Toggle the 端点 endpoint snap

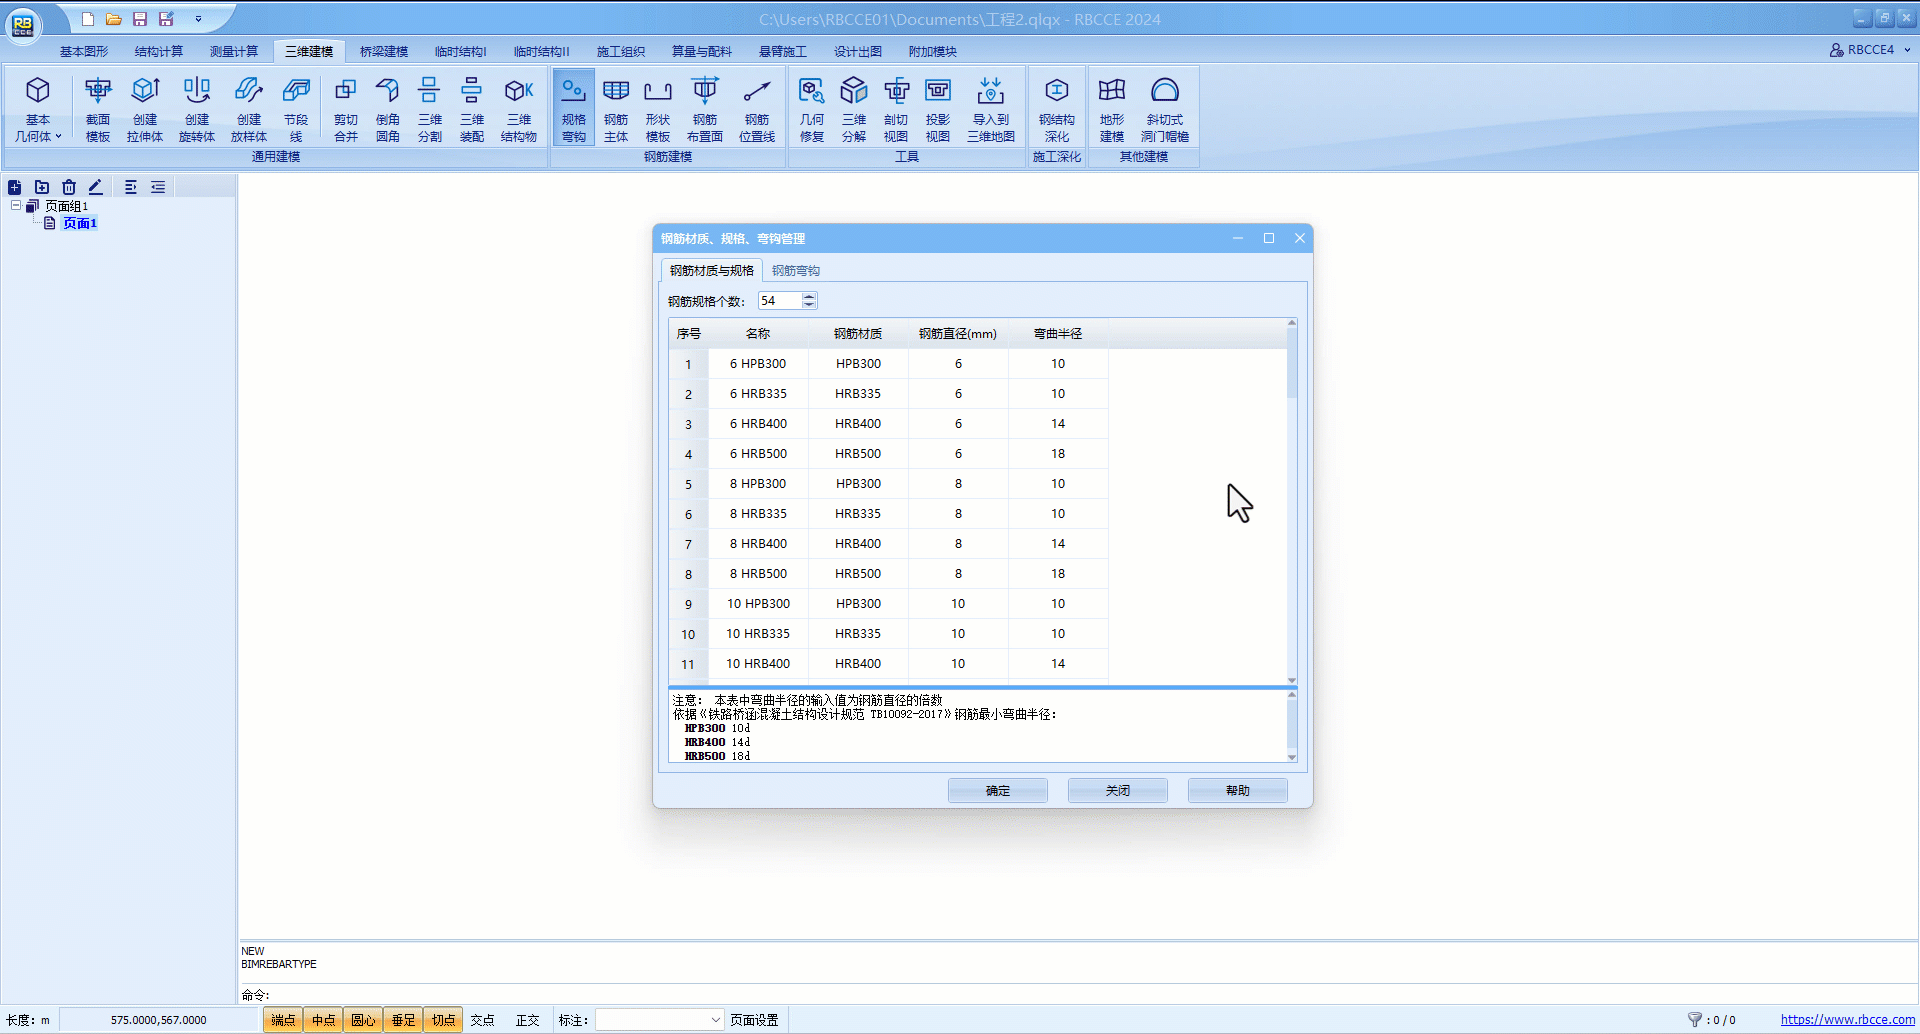tap(283, 1020)
